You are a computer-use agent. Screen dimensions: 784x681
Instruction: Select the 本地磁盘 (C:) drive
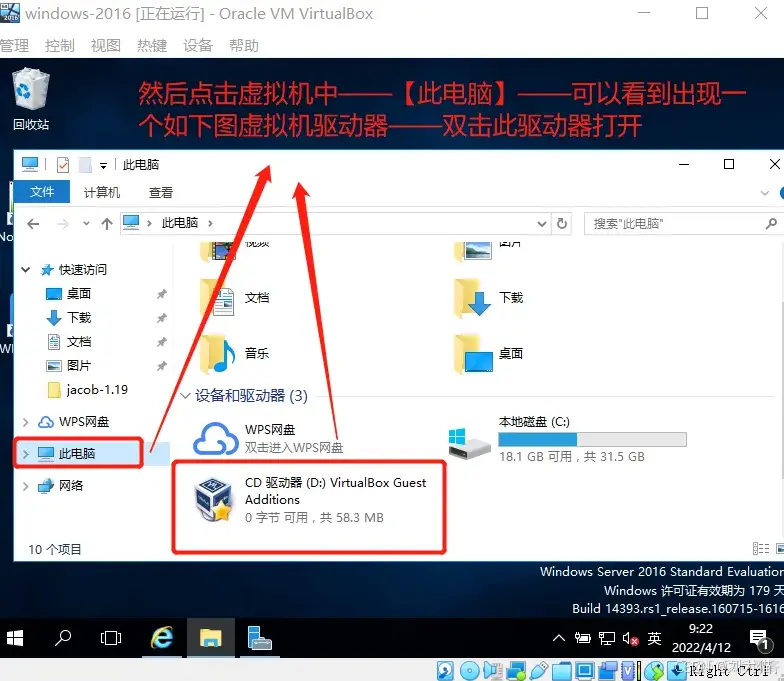click(x=568, y=438)
